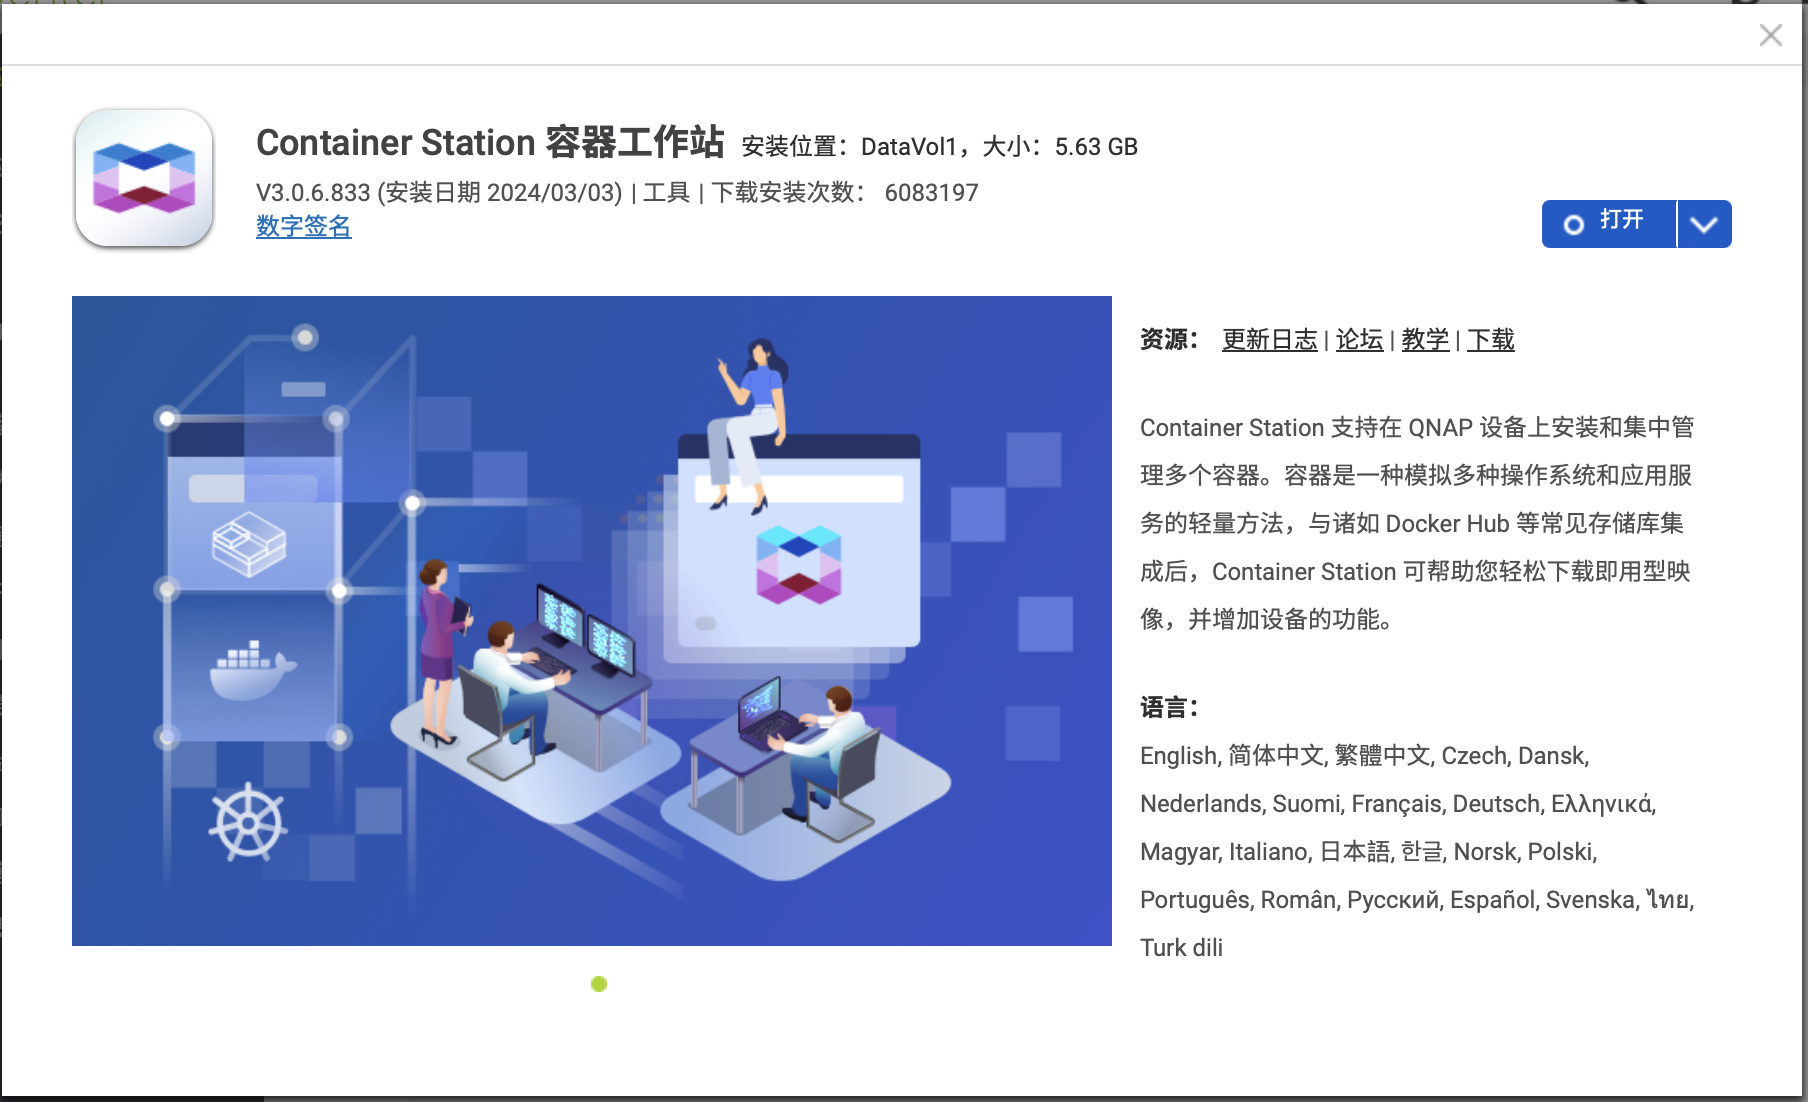Open the 教学 tutorial link
The height and width of the screenshot is (1102, 1808).
[x=1425, y=340]
